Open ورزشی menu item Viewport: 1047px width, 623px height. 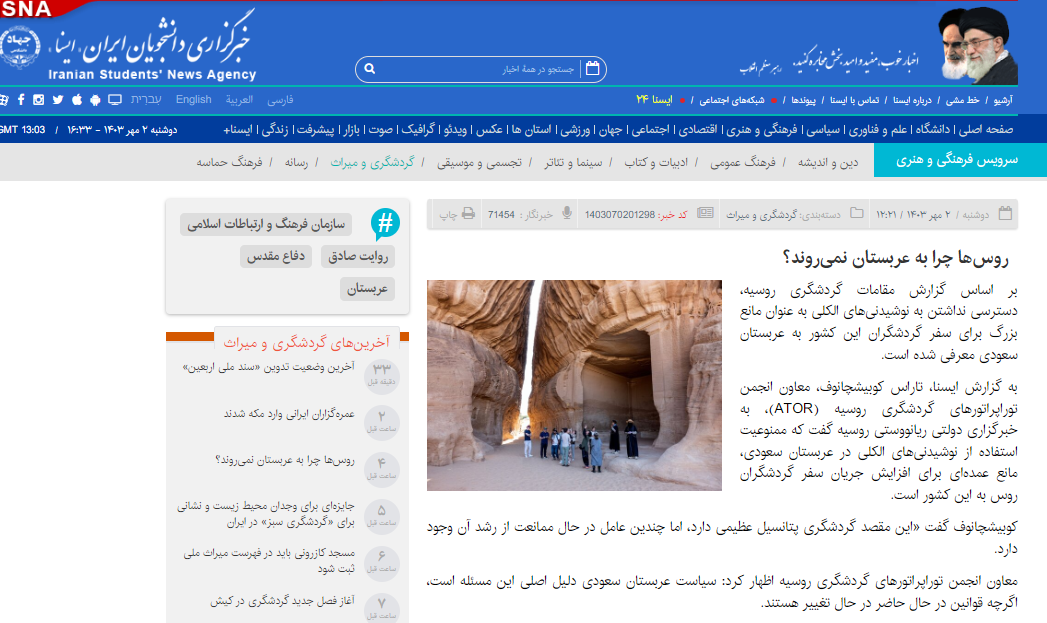575,130
